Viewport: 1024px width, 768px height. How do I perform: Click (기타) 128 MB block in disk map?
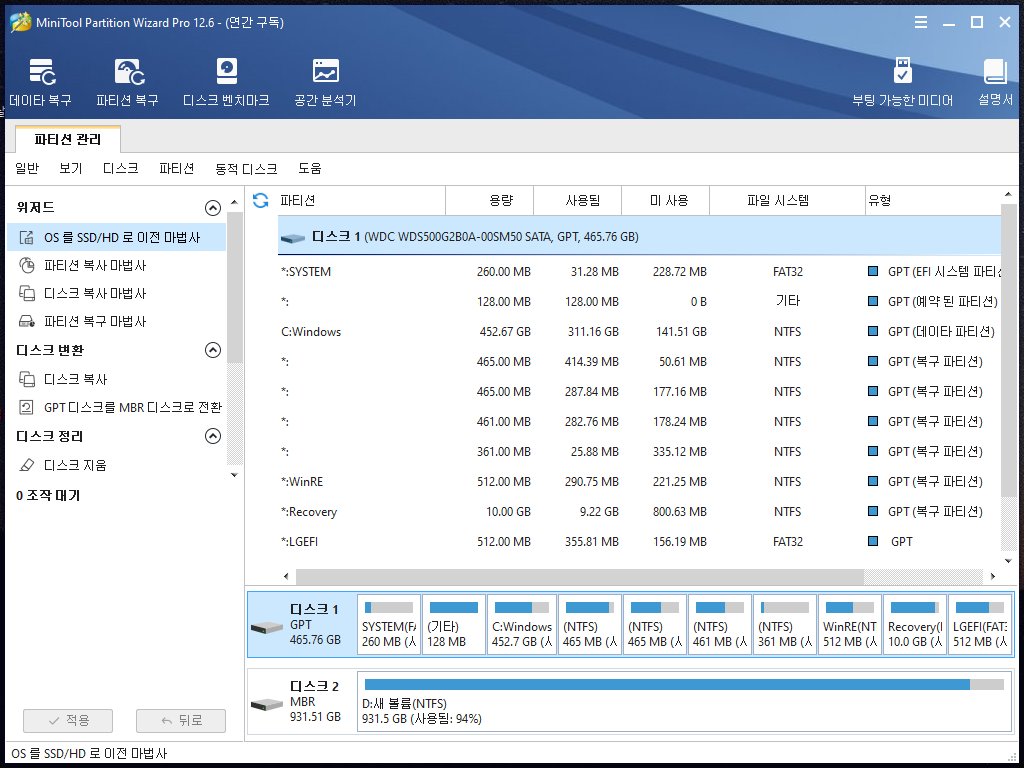pos(454,624)
